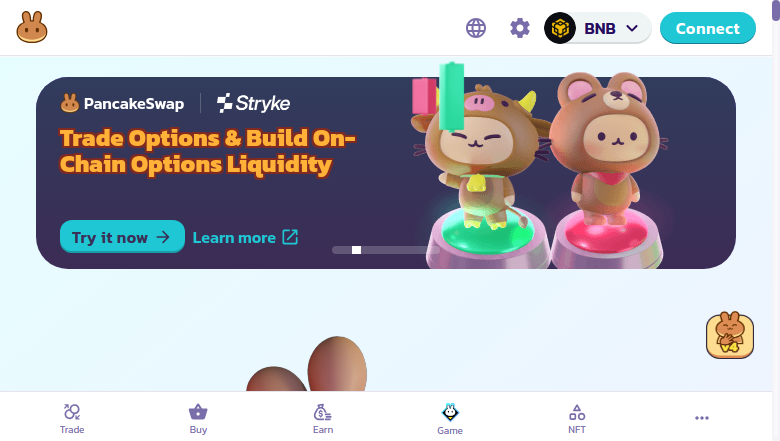Viewport: 780px width, 441px height.
Task: Expand the BNB network dropdown chevron
Action: point(632,28)
